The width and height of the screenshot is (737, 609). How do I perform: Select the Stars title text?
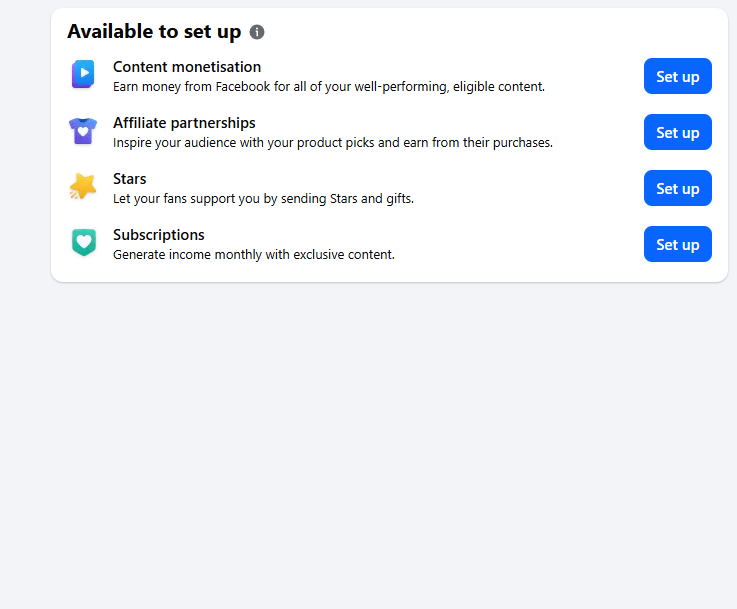click(130, 179)
